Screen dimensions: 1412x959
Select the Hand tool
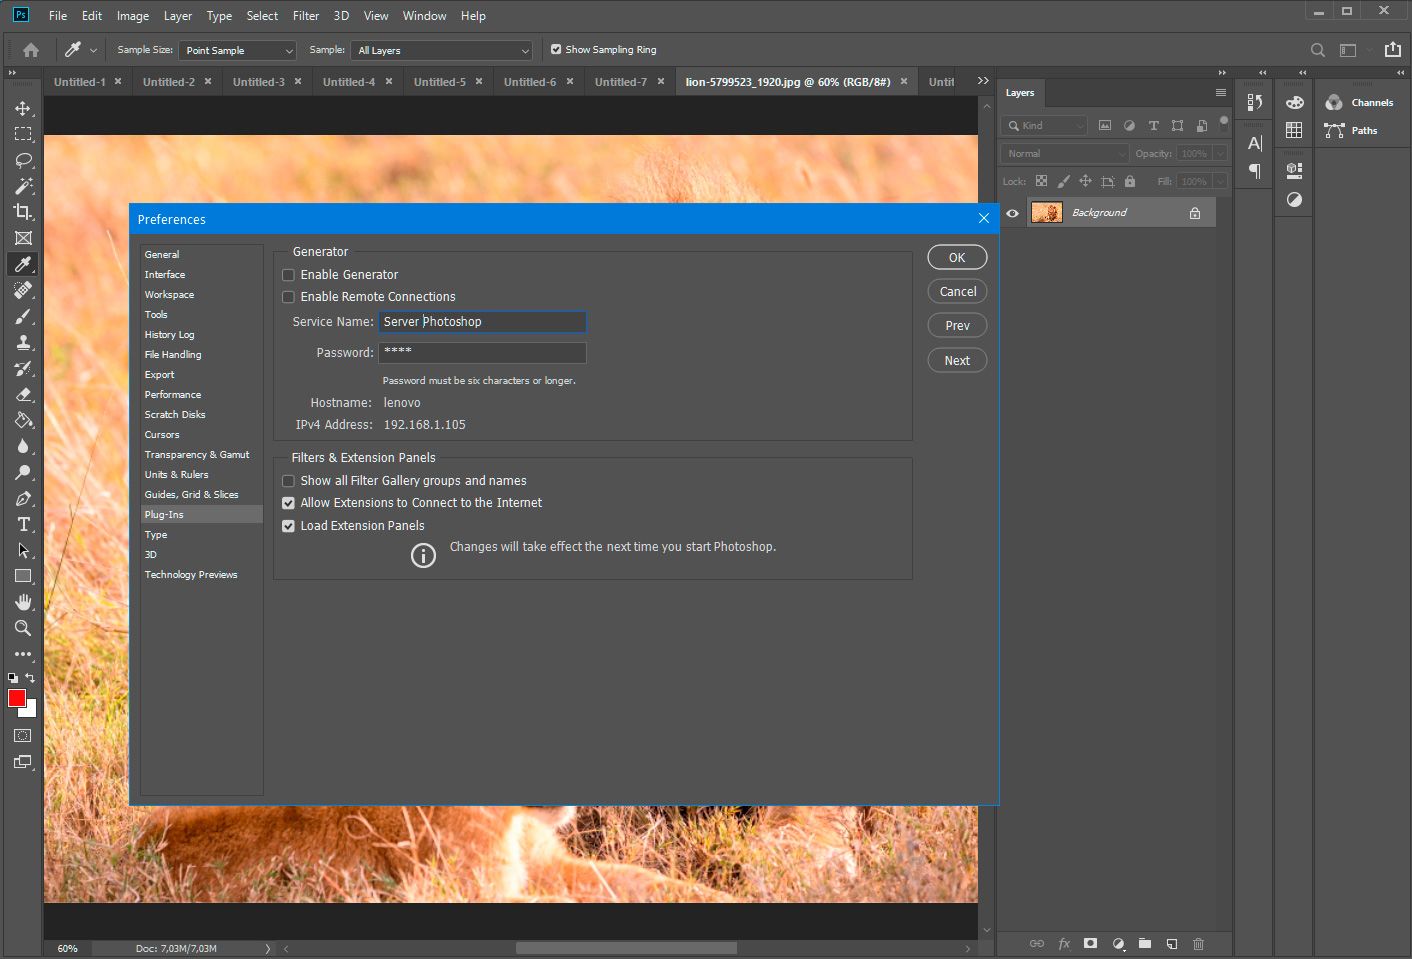click(23, 602)
